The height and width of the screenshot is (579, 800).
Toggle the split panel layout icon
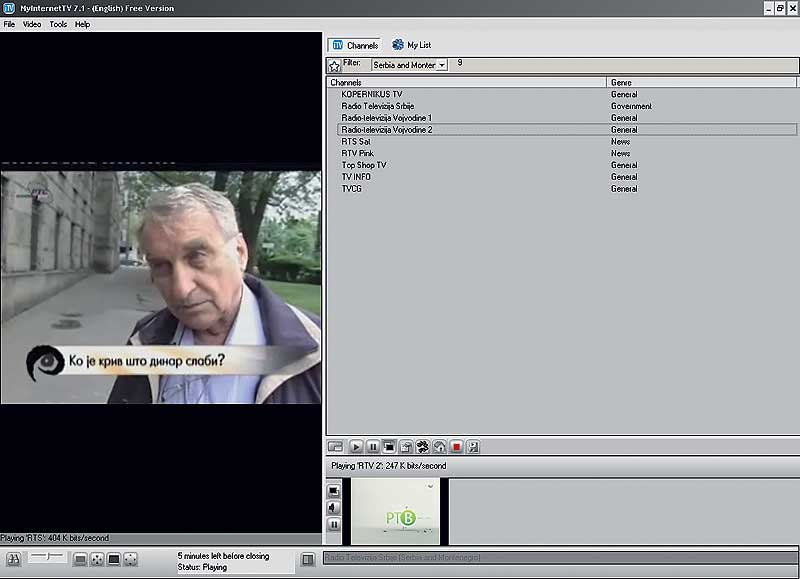tap(308, 560)
